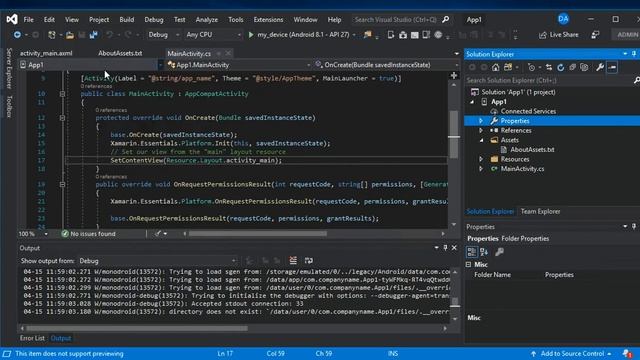Expand the References node
The width and height of the screenshot is (640, 360).
click(x=481, y=130)
